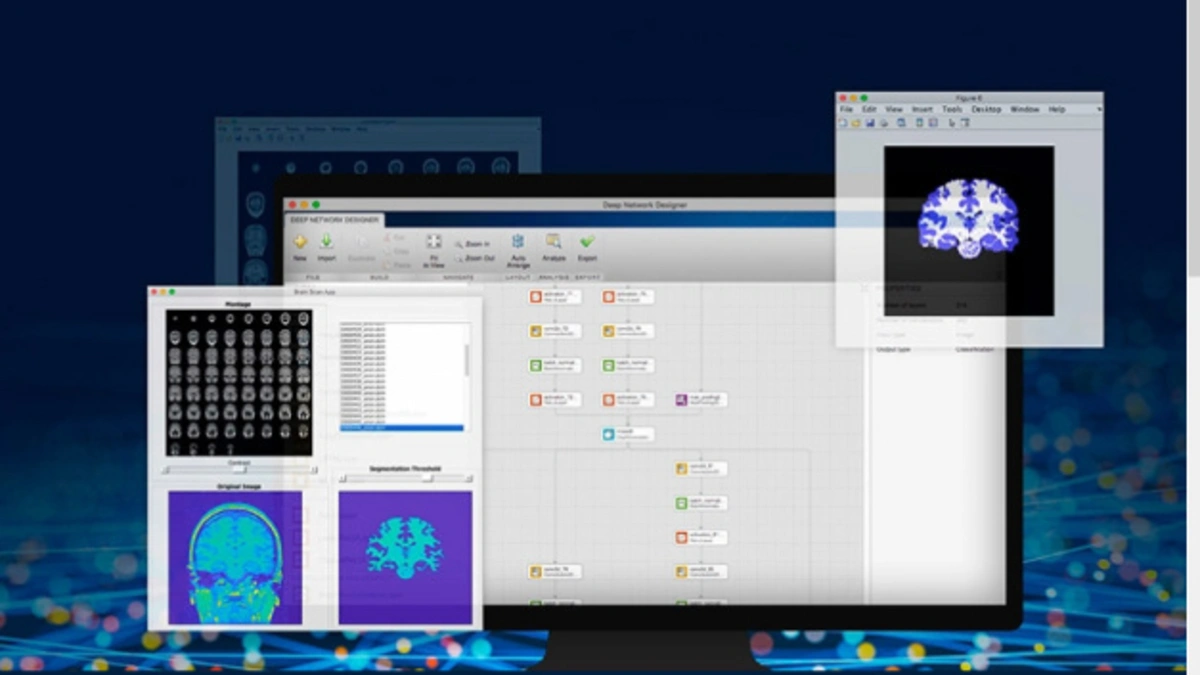This screenshot has width=1200, height=675.
Task: Click the Montage grid of brain slices
Action: pos(239,383)
